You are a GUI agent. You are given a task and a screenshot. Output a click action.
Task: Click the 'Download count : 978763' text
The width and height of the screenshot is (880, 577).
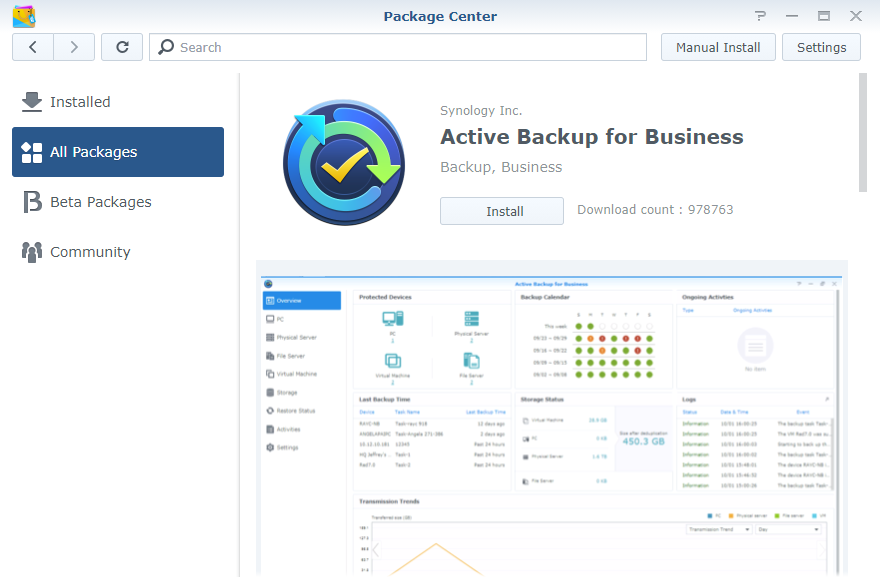[x=655, y=210]
